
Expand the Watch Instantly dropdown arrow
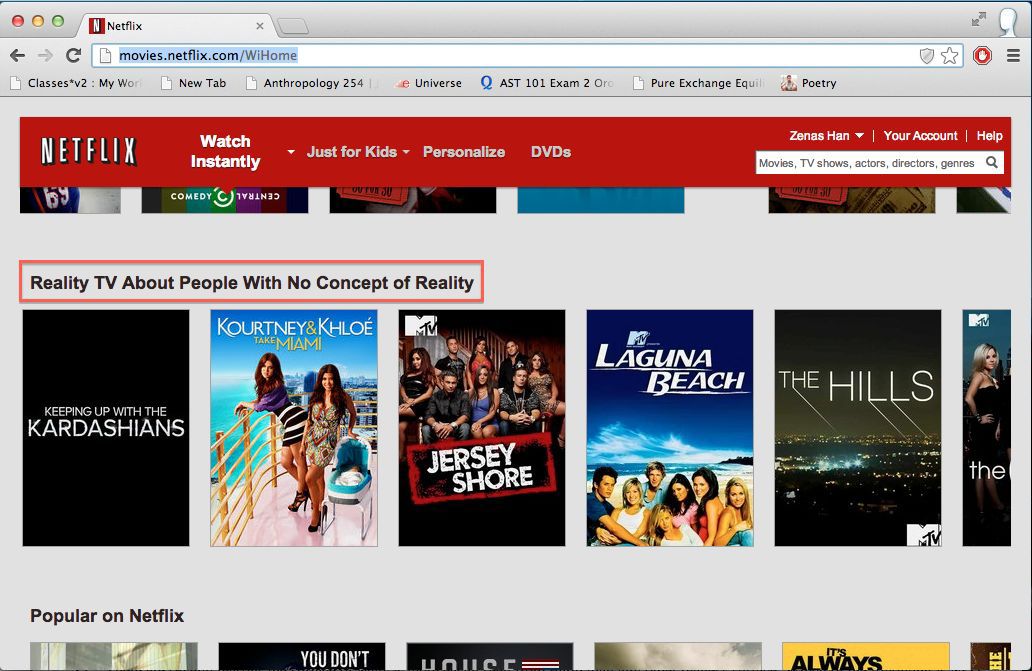(291, 153)
